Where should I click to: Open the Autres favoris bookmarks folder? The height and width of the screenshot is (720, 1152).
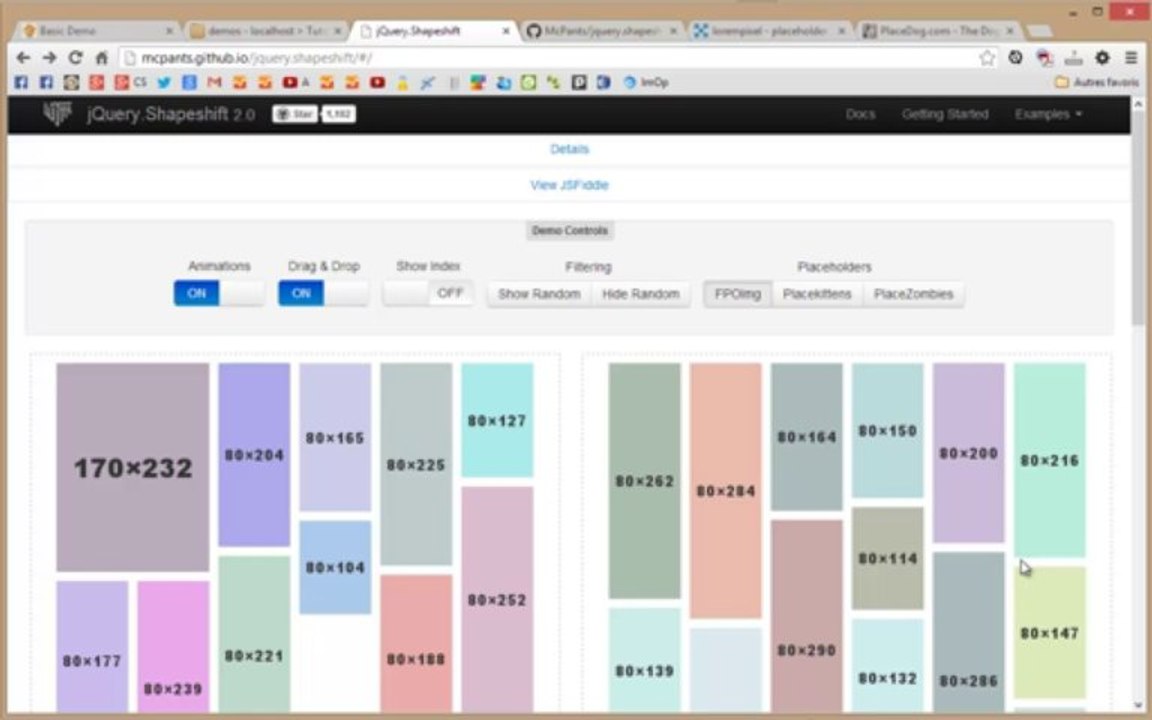(1097, 82)
